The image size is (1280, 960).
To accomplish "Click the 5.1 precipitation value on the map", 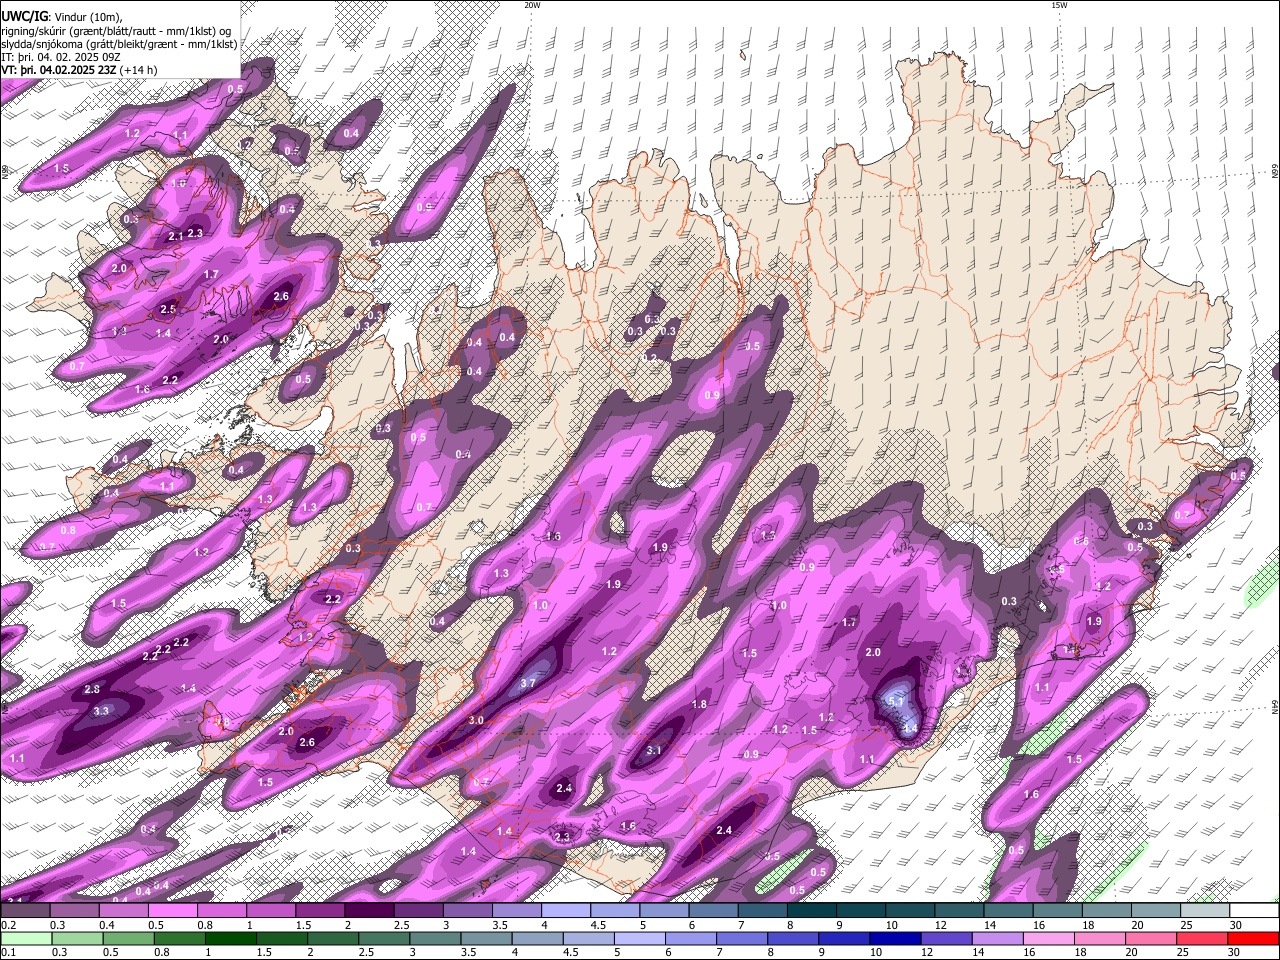I will tap(897, 702).
